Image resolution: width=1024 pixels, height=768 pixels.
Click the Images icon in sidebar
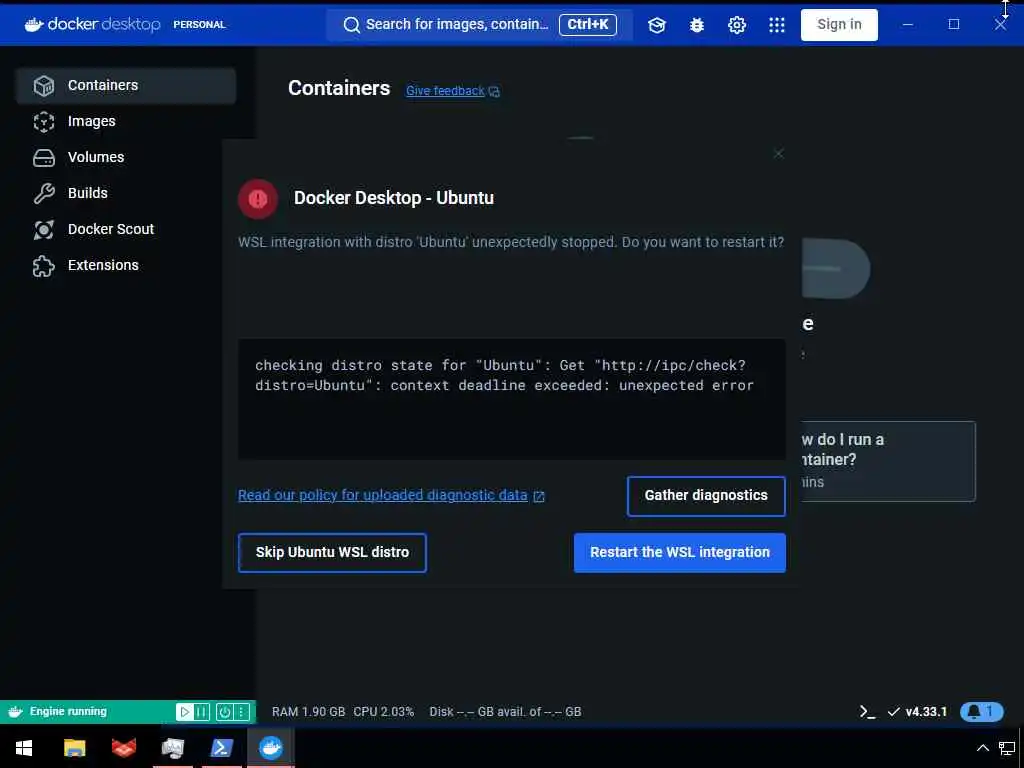click(x=44, y=121)
